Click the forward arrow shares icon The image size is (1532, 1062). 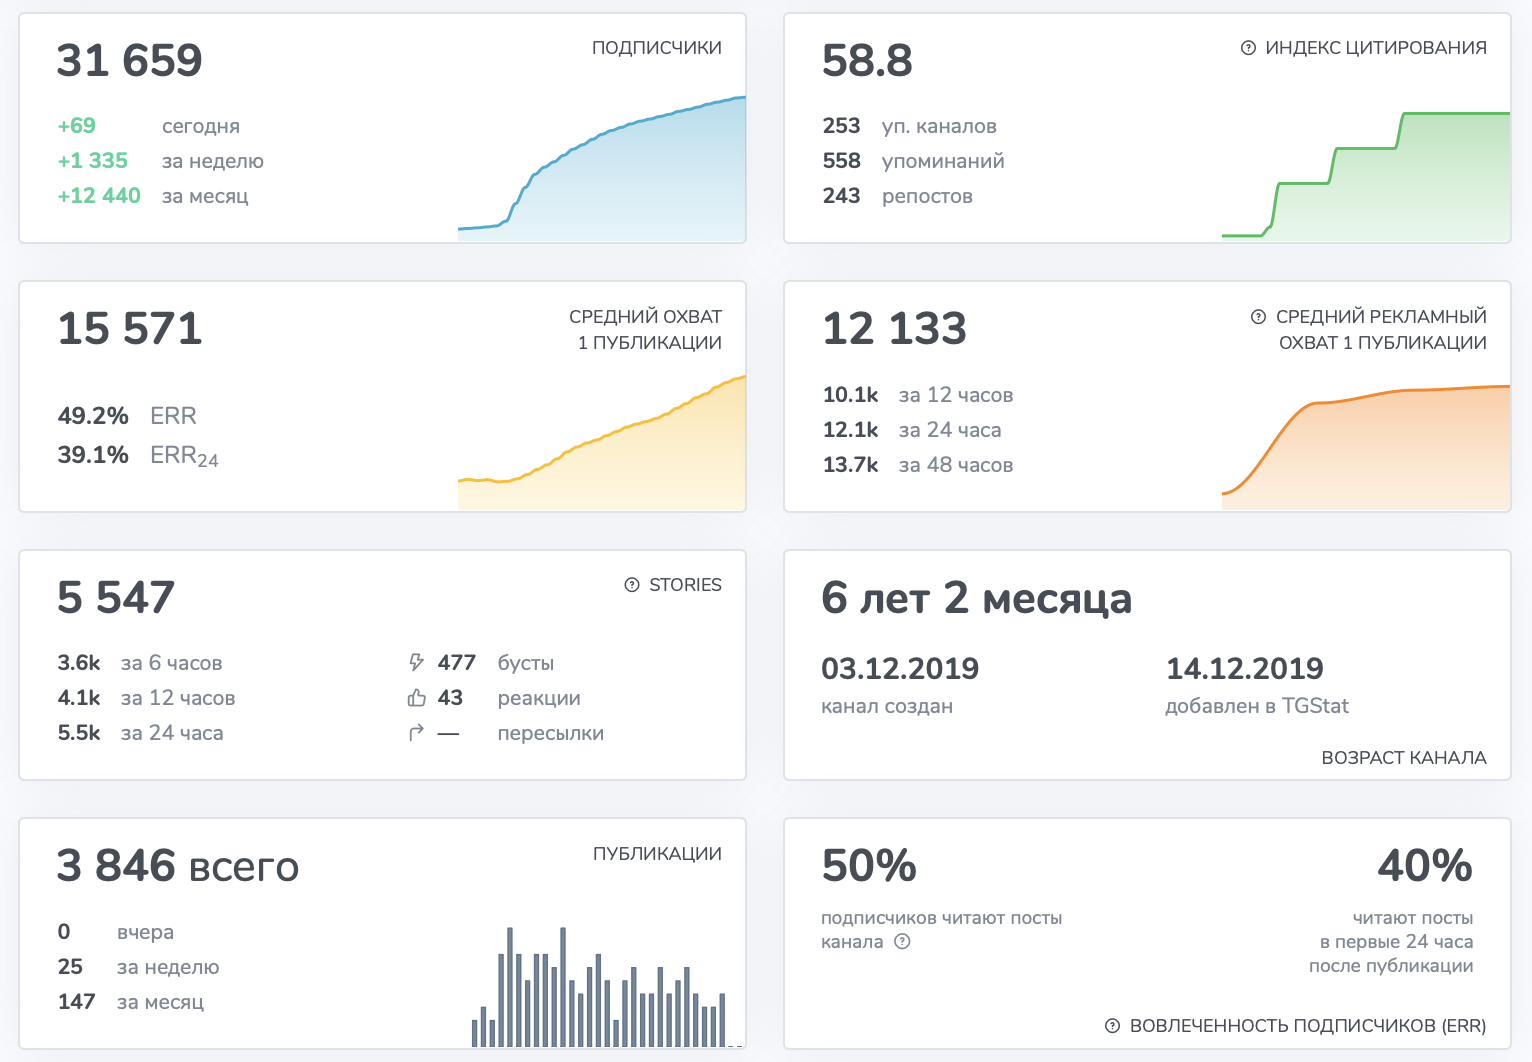pos(417,733)
